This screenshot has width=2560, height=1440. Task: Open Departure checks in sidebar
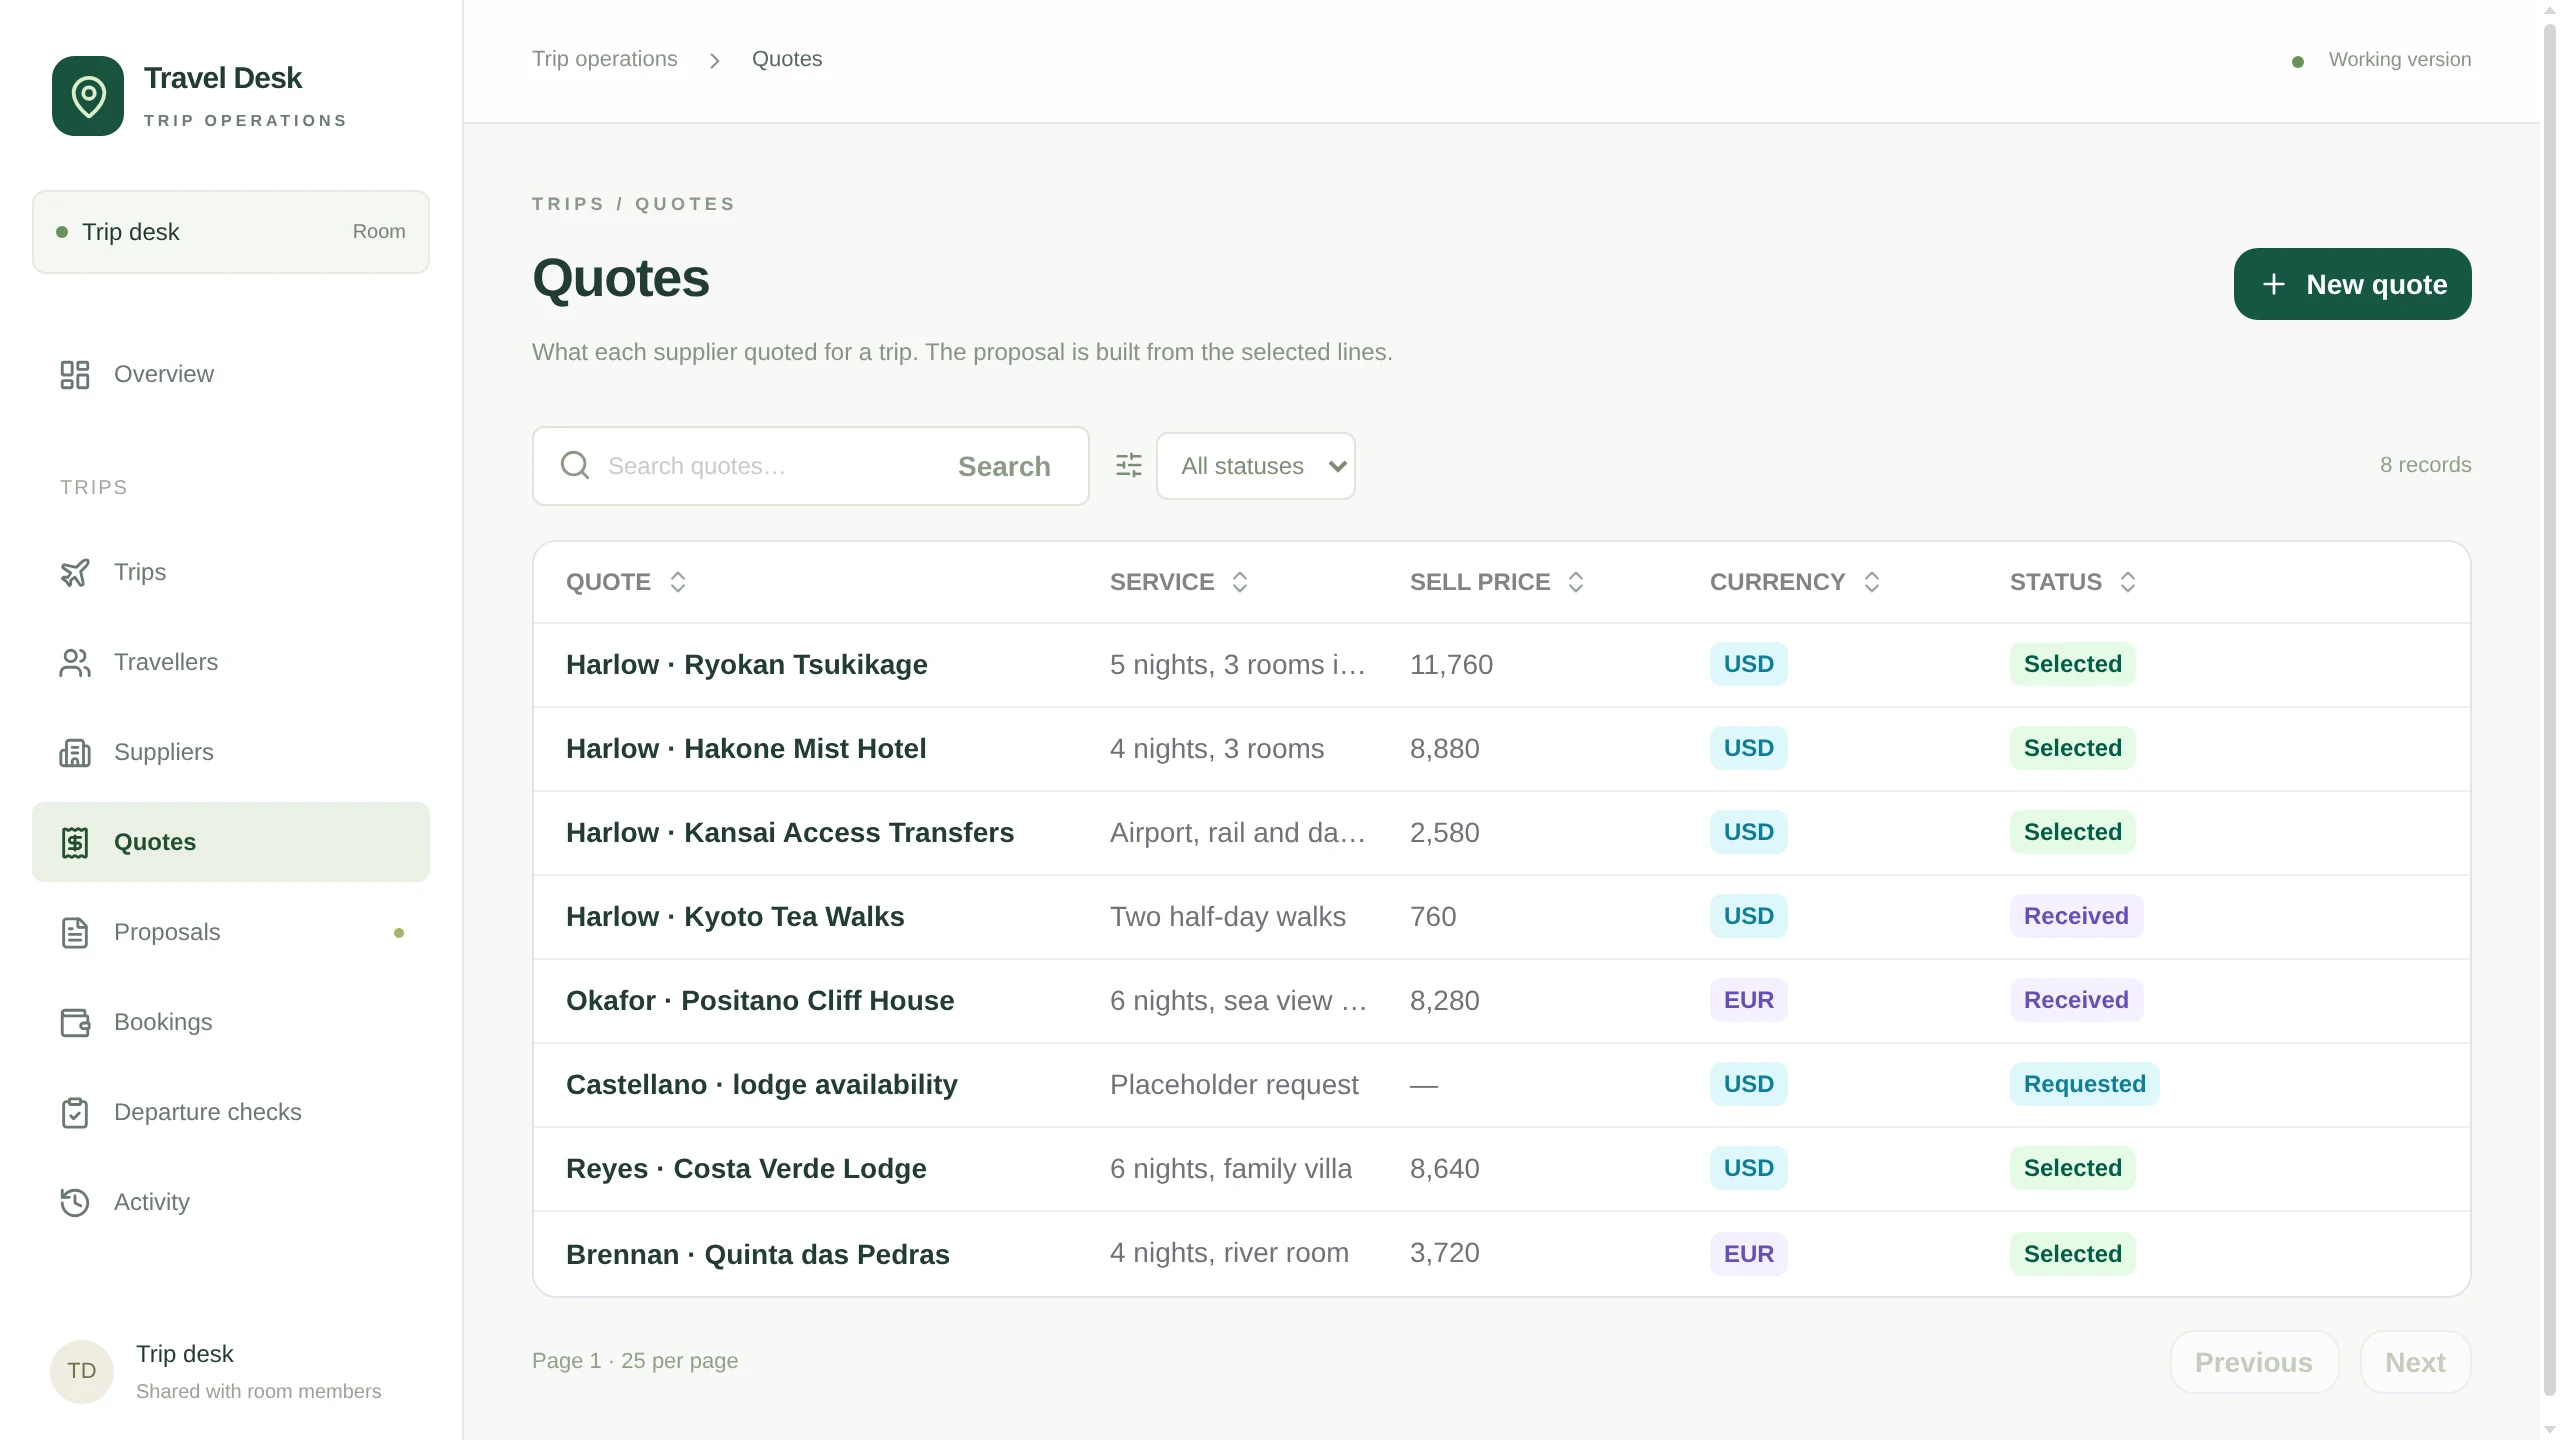coord(231,1112)
